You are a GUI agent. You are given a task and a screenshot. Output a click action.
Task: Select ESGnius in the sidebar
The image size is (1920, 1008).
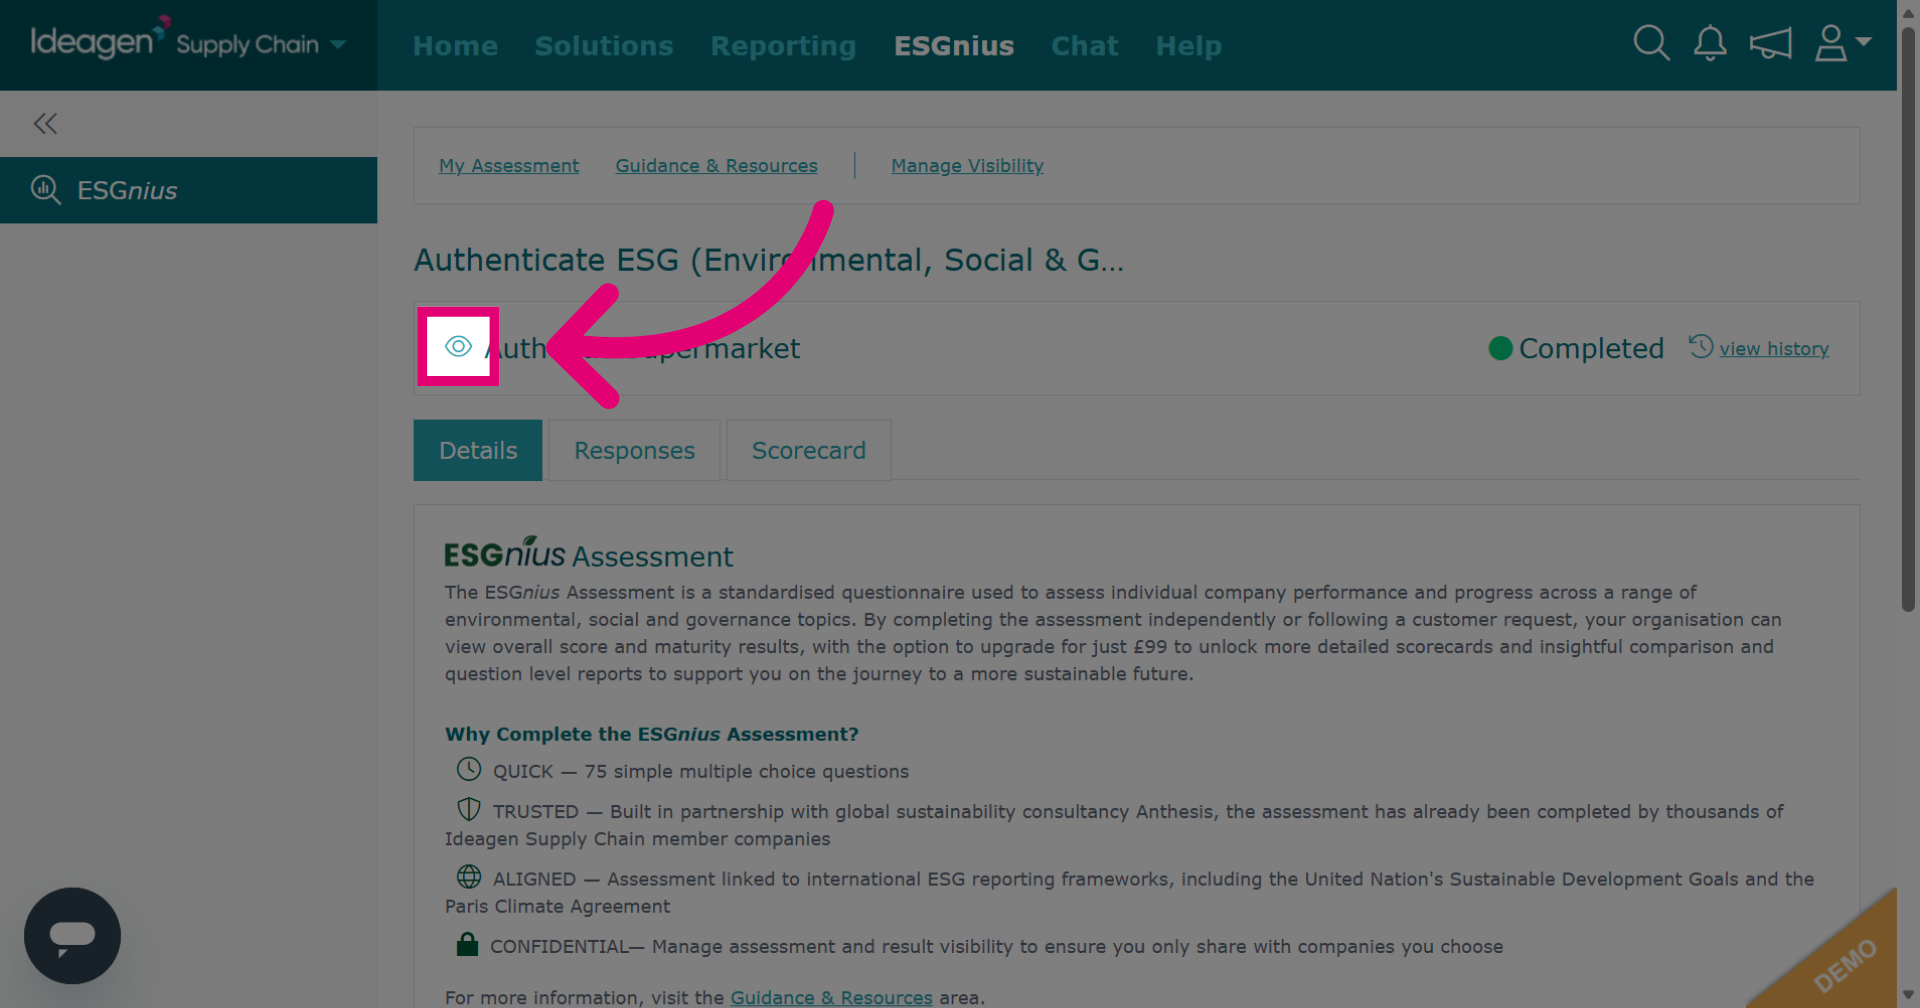coord(188,190)
